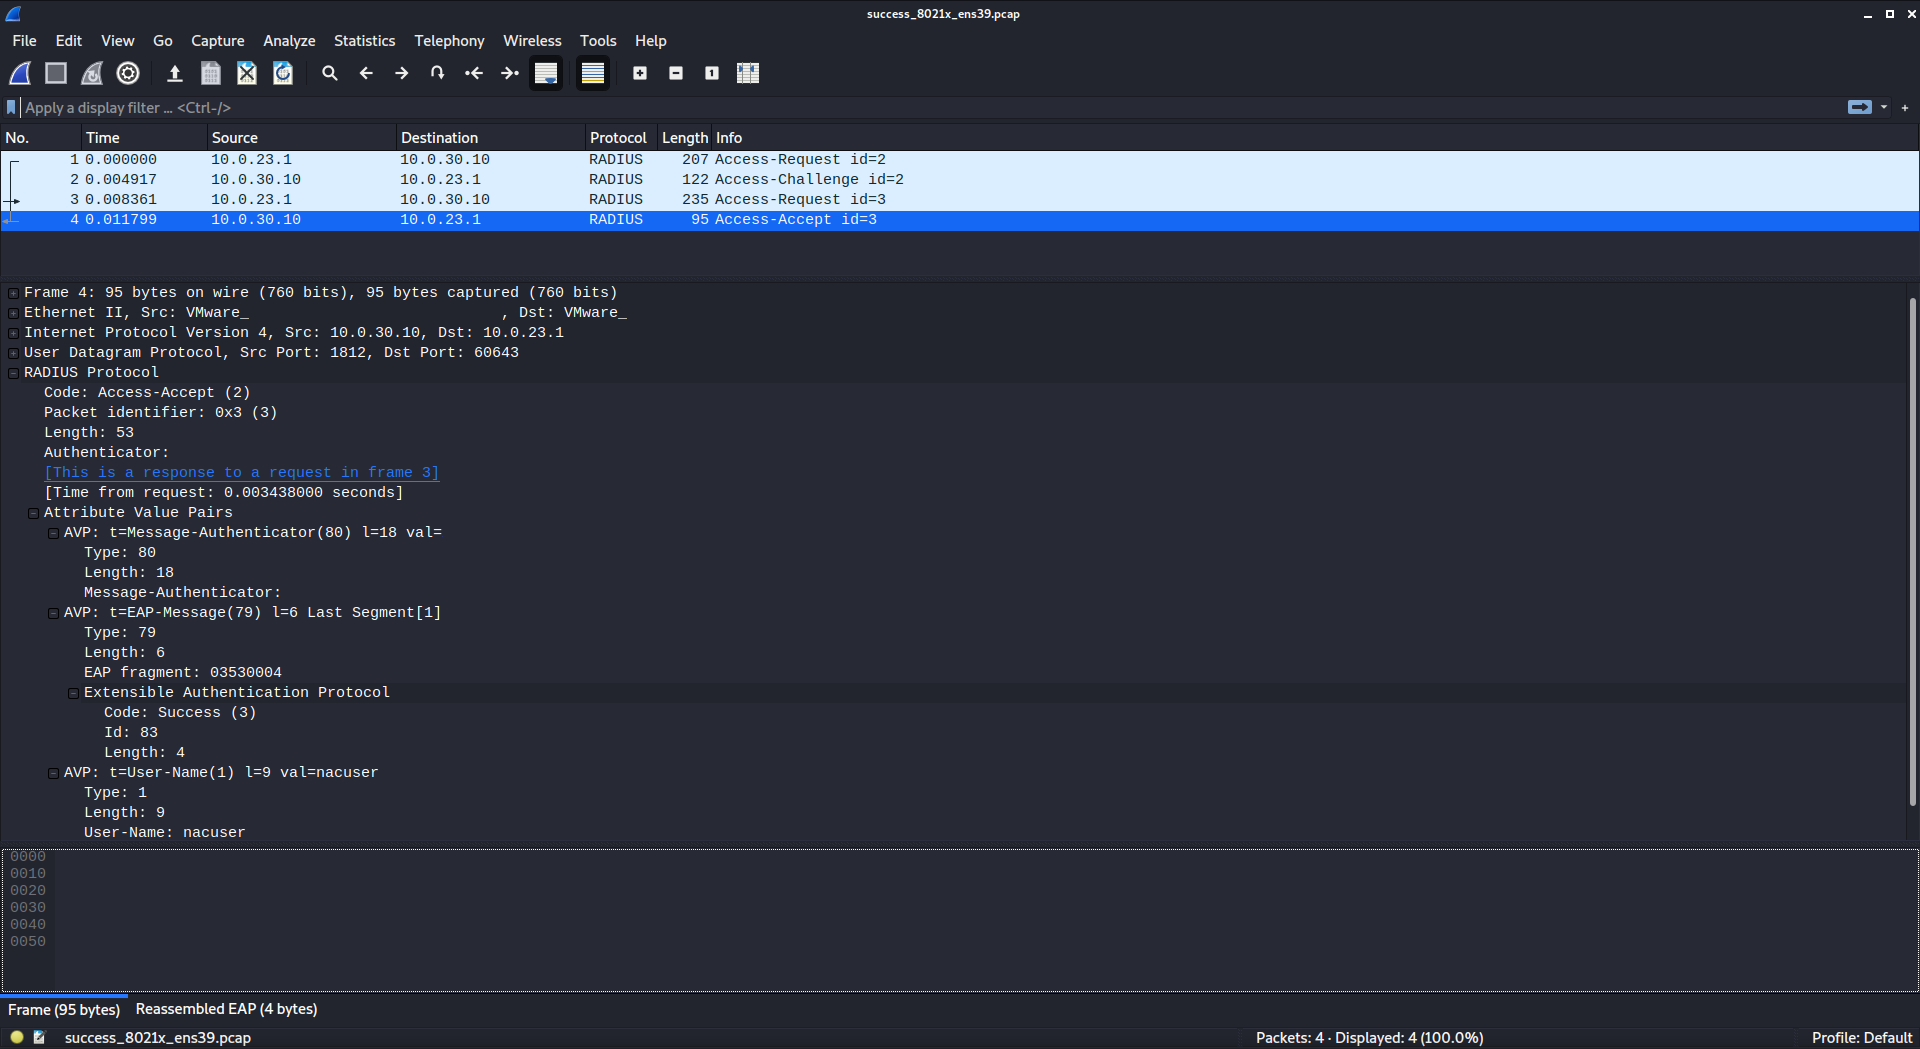This screenshot has width=1920, height=1049.
Task: Zoom in on main window text
Action: tap(640, 73)
